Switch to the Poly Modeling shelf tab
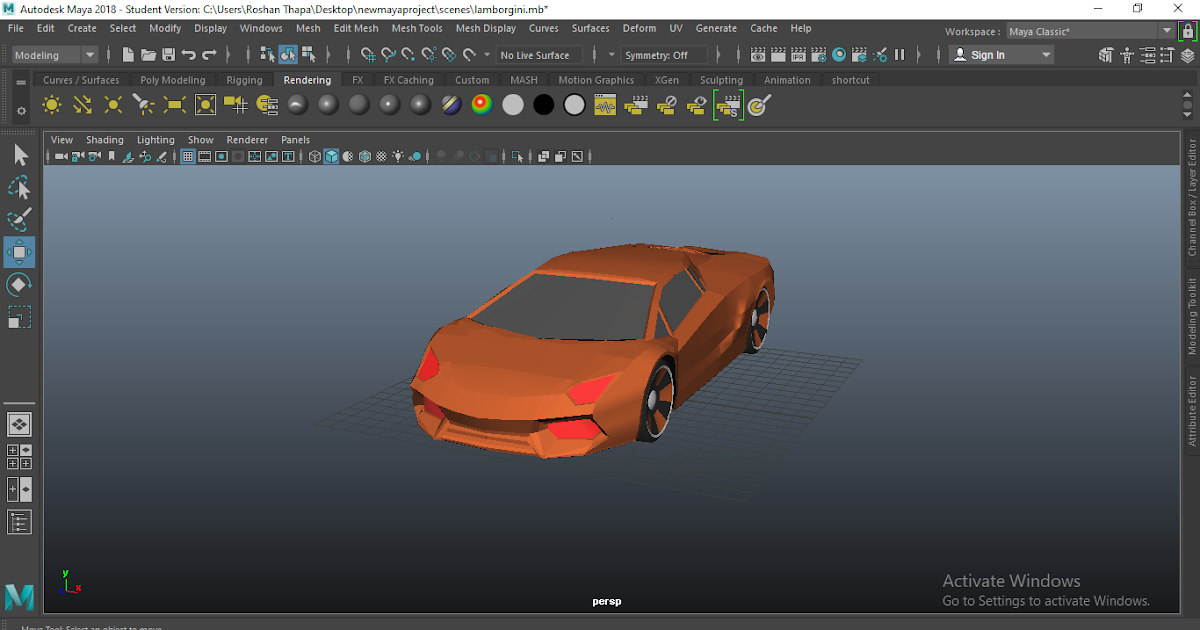 [x=172, y=79]
